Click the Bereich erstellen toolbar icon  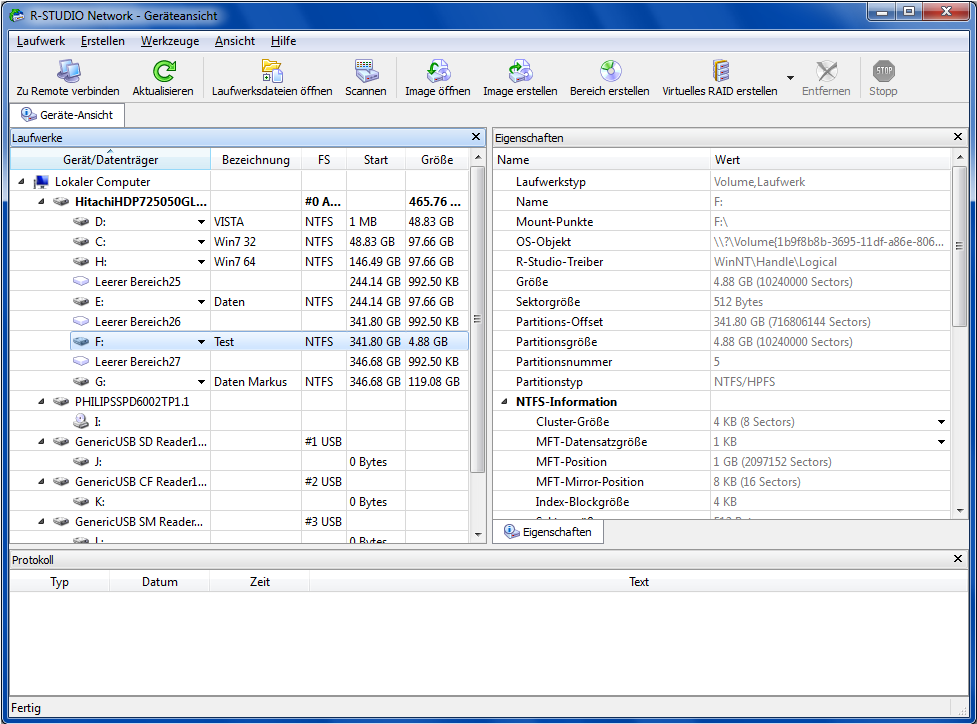[609, 71]
